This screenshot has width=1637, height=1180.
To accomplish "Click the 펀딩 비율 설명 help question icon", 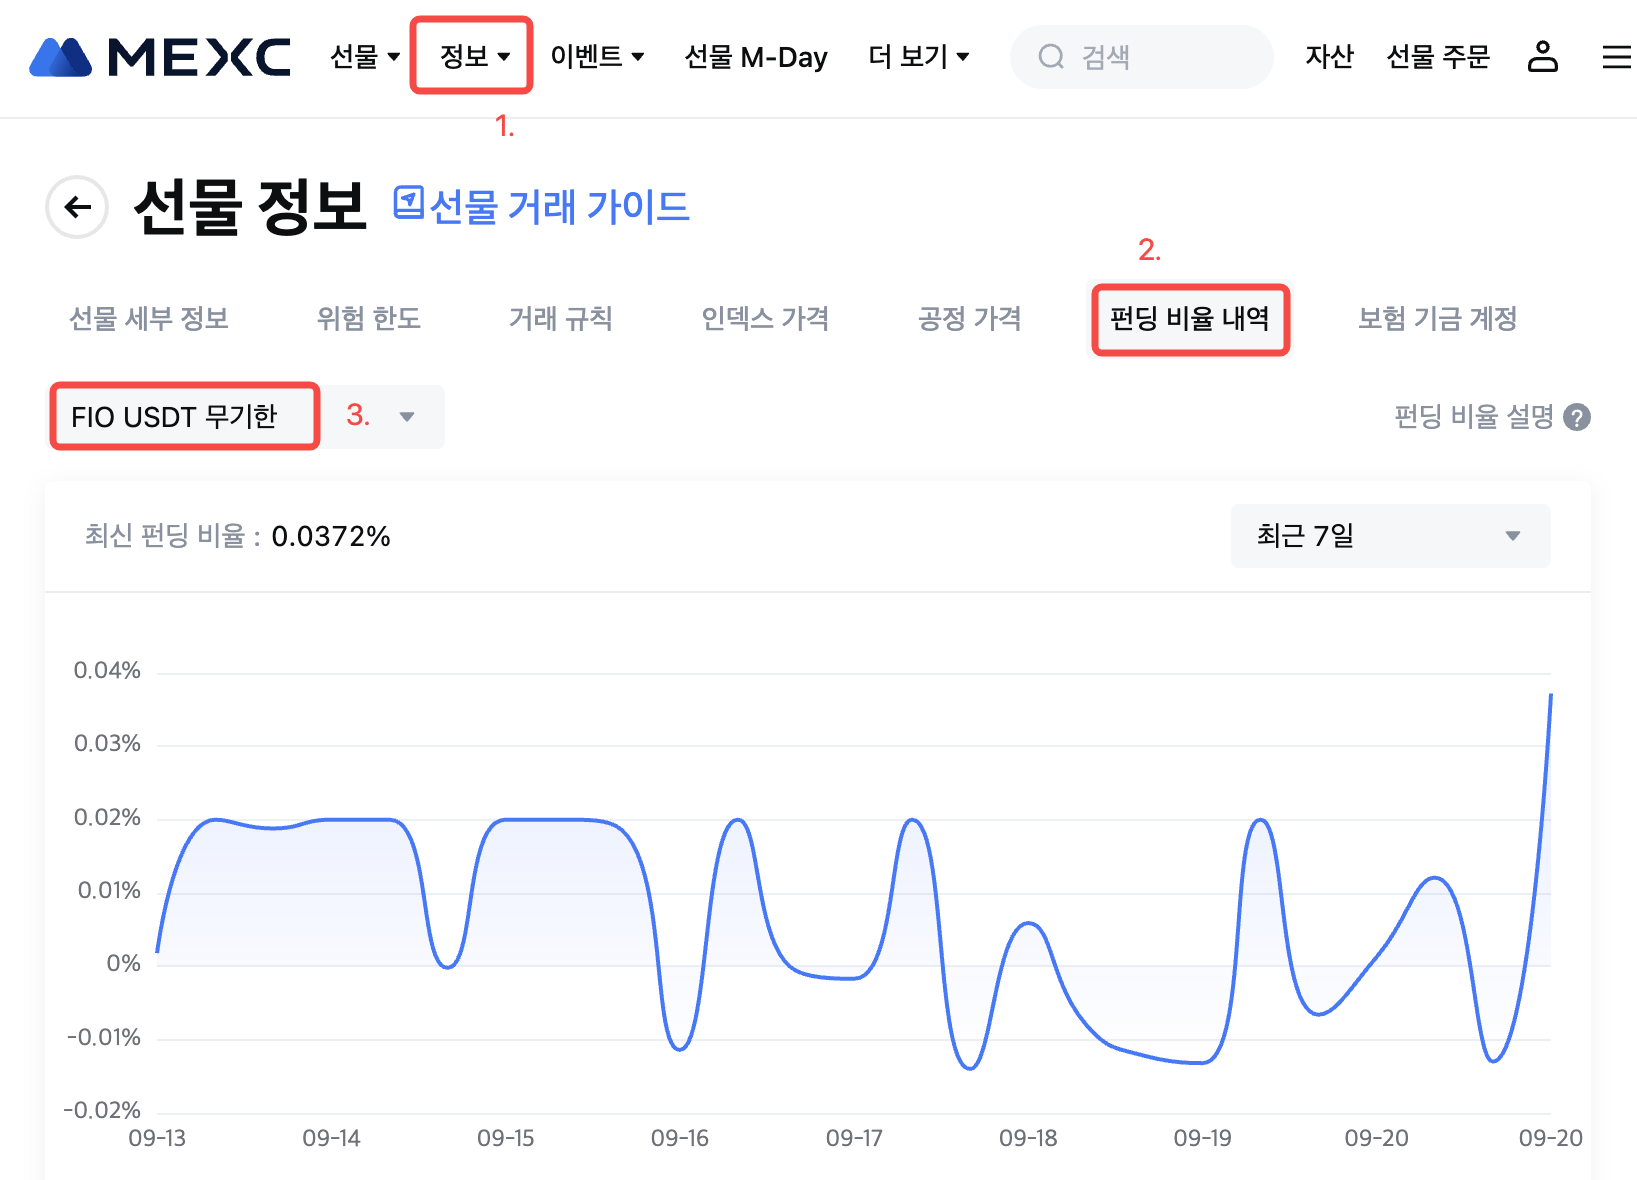I will pos(1577,417).
